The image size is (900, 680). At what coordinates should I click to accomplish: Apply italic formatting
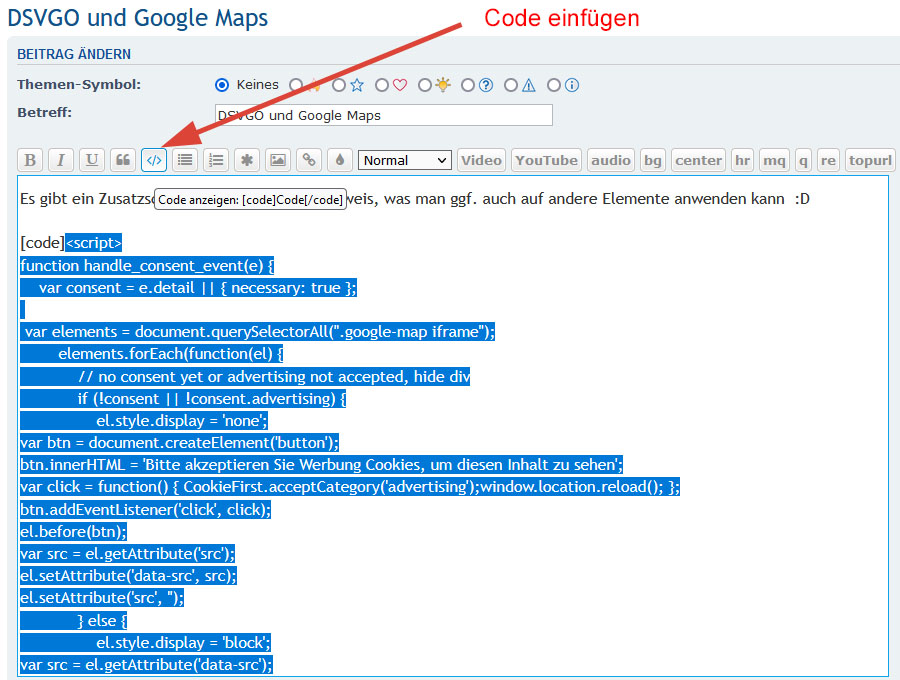(61, 160)
